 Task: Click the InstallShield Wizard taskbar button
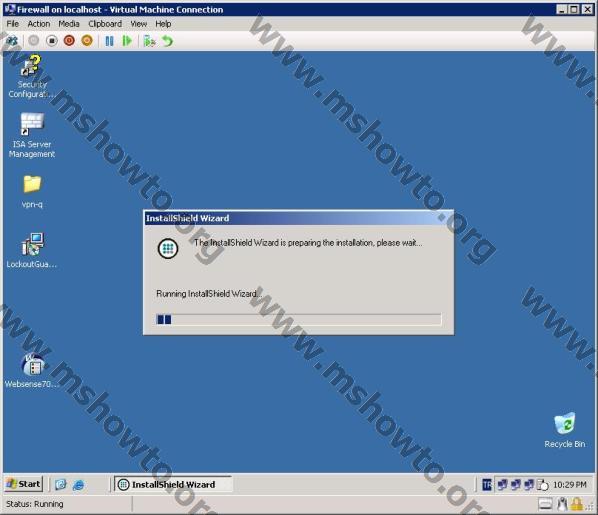click(x=173, y=484)
